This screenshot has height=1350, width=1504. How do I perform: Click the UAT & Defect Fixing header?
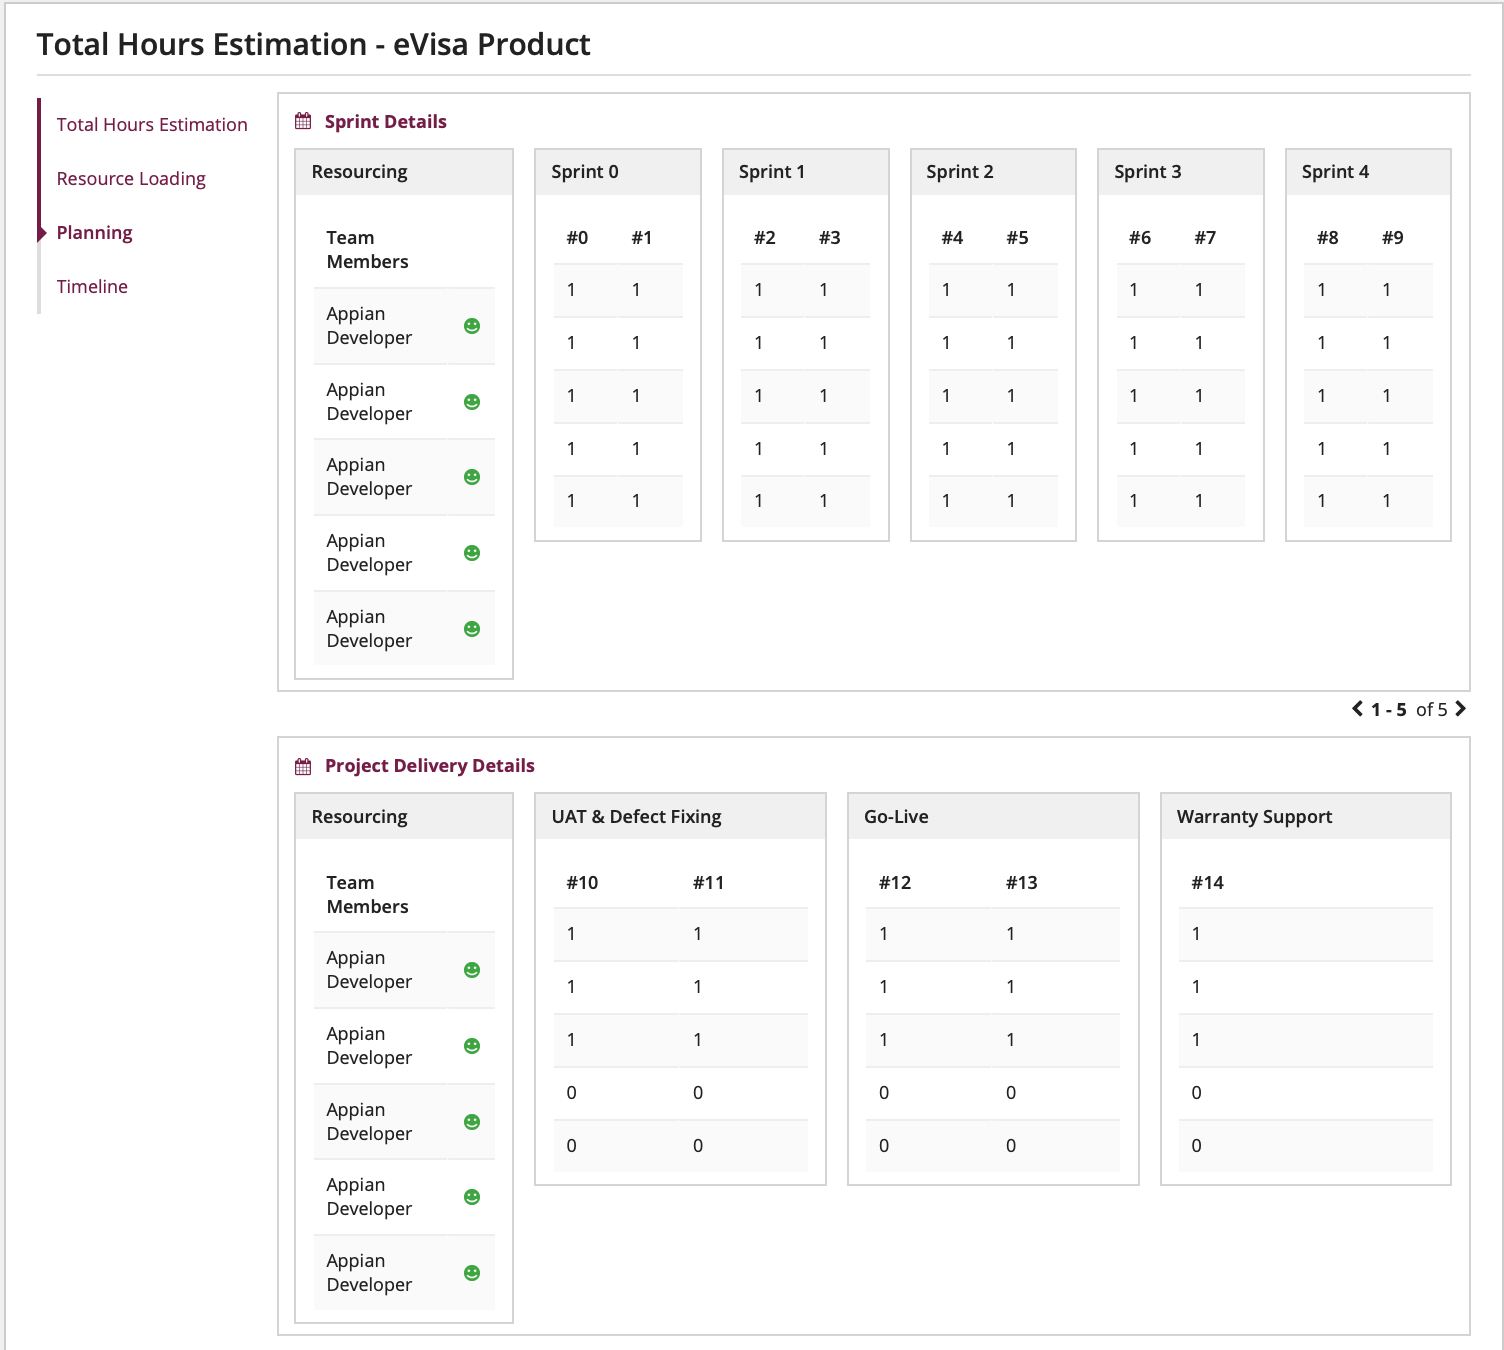680,816
